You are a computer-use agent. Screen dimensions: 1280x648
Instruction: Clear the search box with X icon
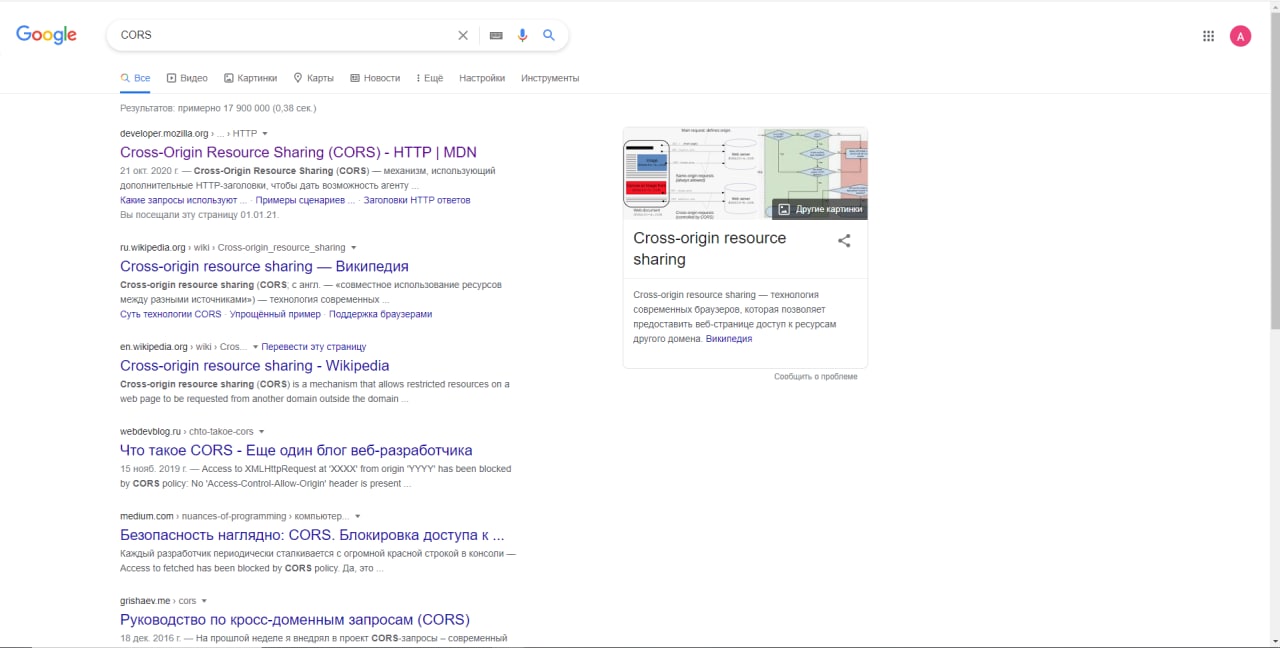point(463,35)
